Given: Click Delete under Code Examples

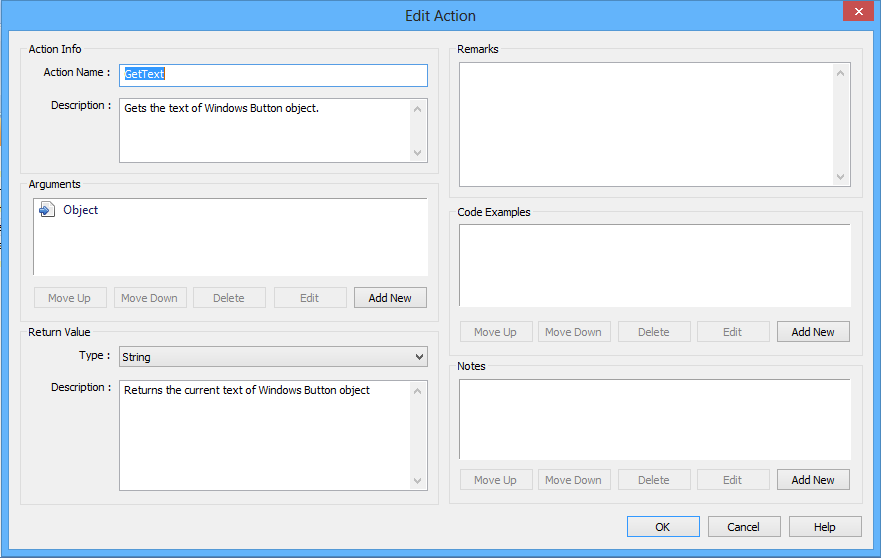Looking at the screenshot, I should 654,332.
